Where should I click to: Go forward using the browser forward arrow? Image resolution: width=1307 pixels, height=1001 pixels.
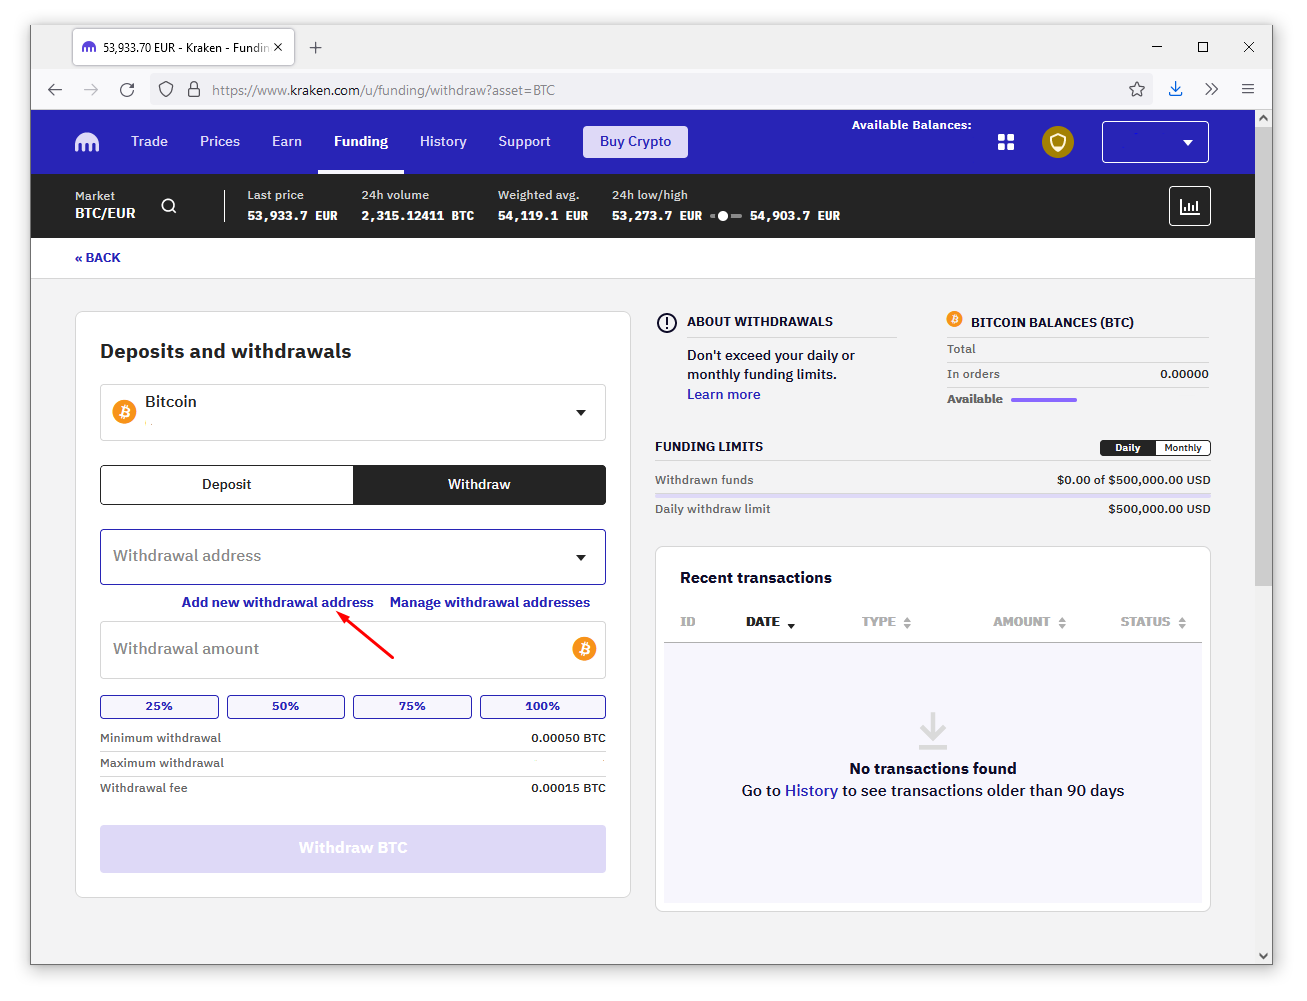point(91,90)
